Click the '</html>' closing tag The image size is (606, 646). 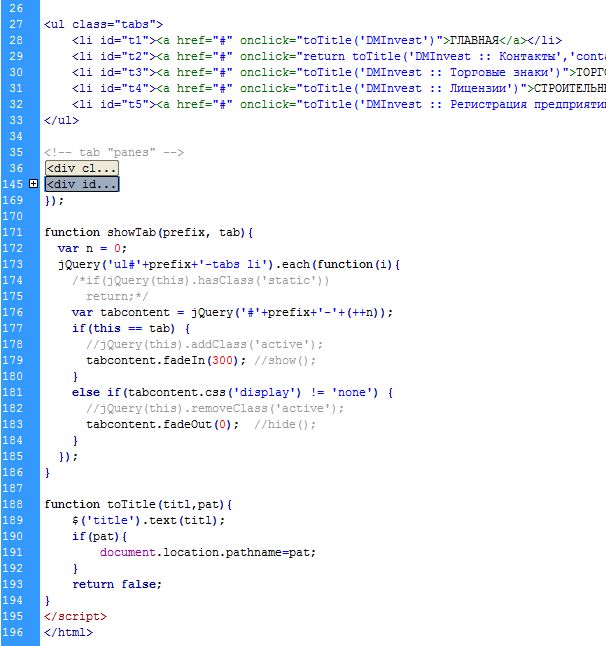pyautogui.click(x=68, y=632)
